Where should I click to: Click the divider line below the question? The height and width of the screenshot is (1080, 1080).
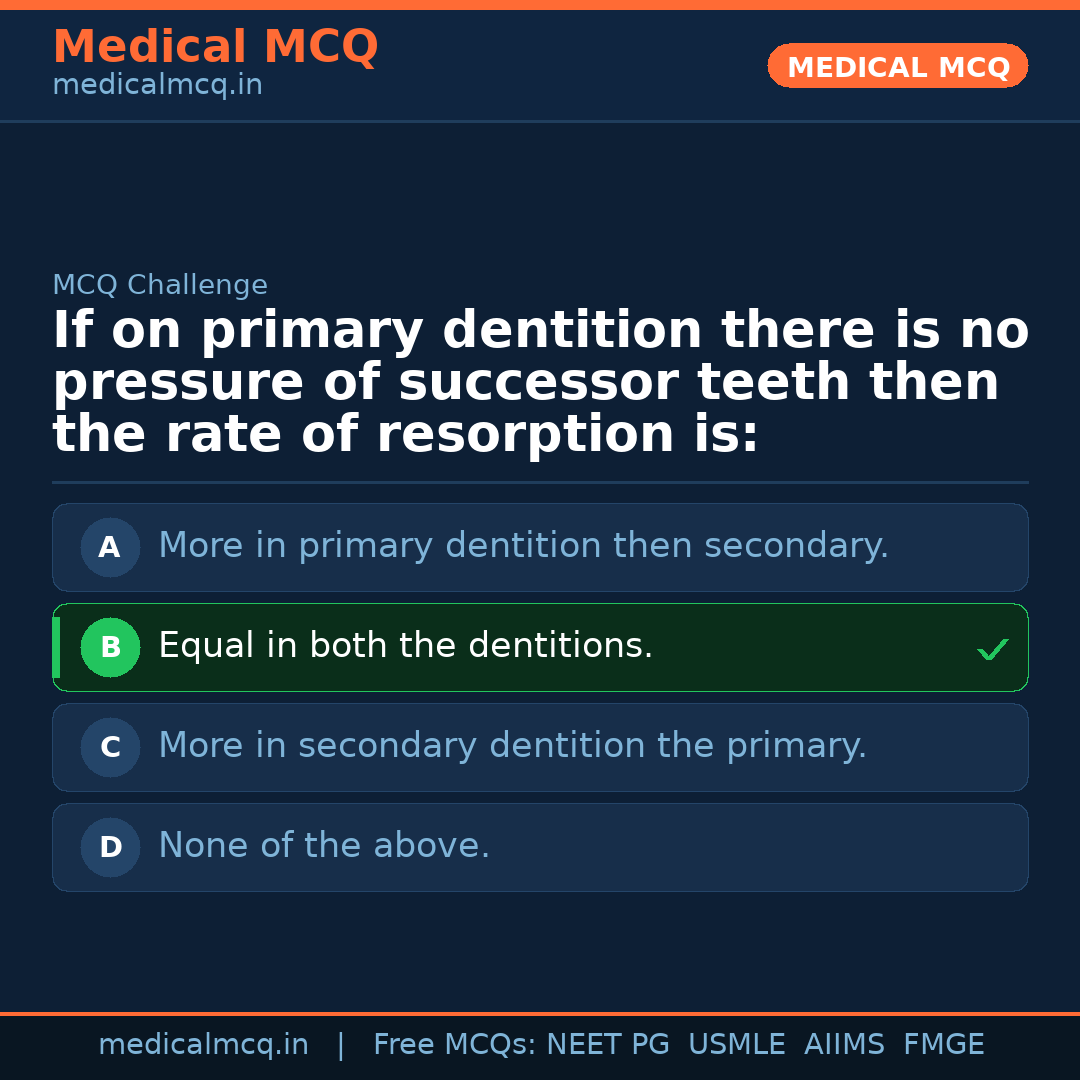pos(540,483)
